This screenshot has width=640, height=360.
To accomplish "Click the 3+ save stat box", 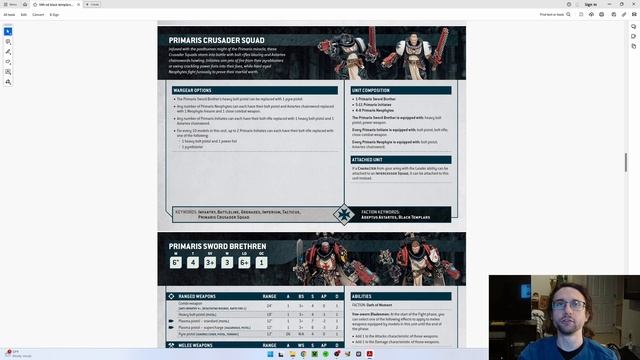I will [x=210, y=262].
